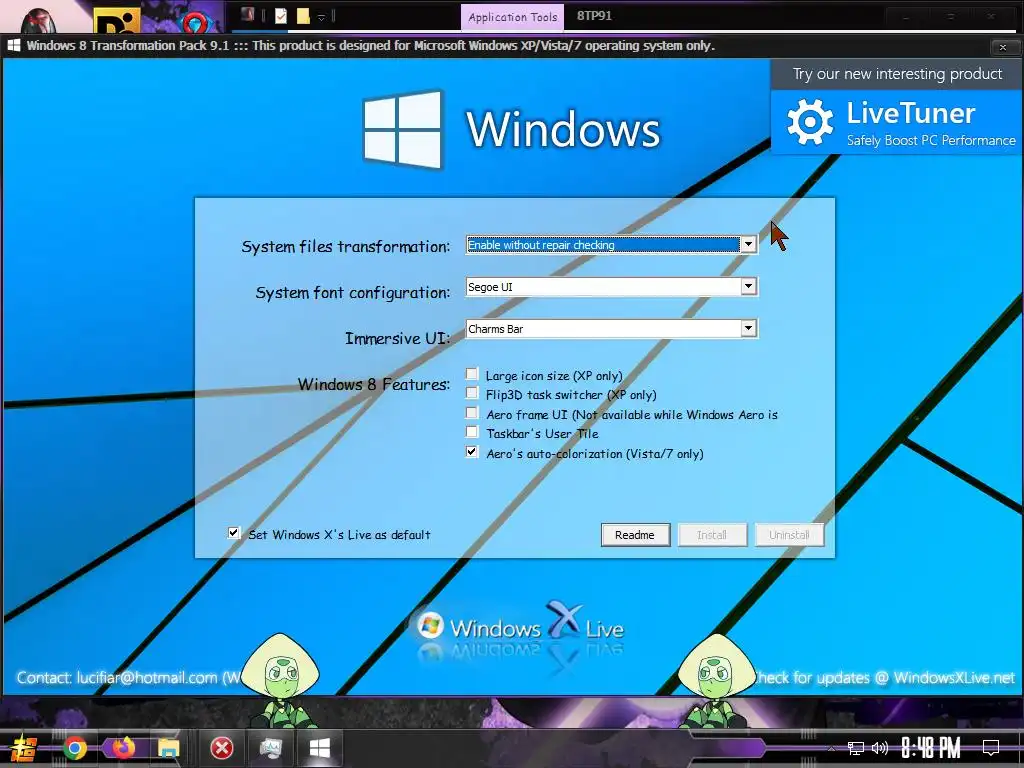1024x768 pixels.
Task: Click Try our new interesting product text
Action: (897, 74)
